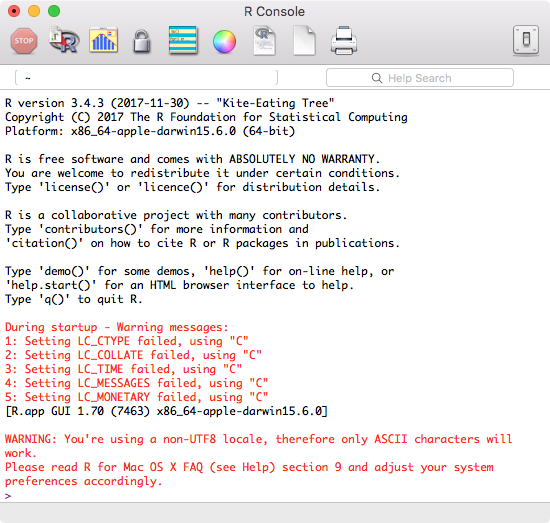Click the 'Platform: x86_64-apple-darwin15.6.0' line
The image size is (550, 523).
pos(150,131)
